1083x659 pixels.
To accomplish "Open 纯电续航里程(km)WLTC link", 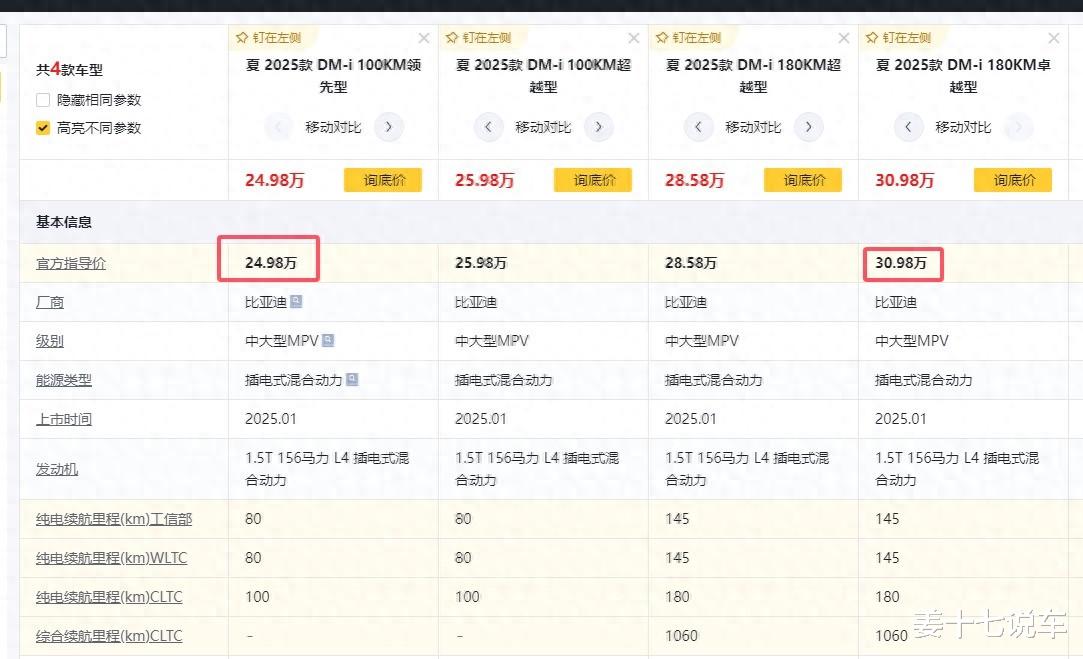I will pyautogui.click(x=111, y=557).
